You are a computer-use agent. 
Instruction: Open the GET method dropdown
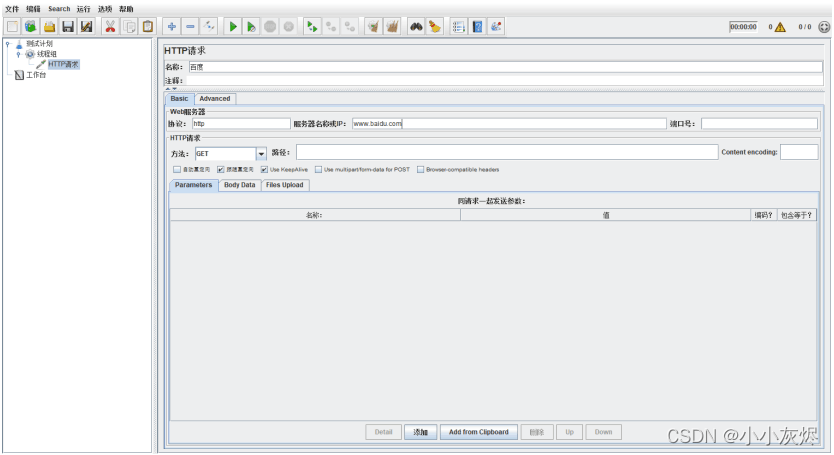click(261, 154)
